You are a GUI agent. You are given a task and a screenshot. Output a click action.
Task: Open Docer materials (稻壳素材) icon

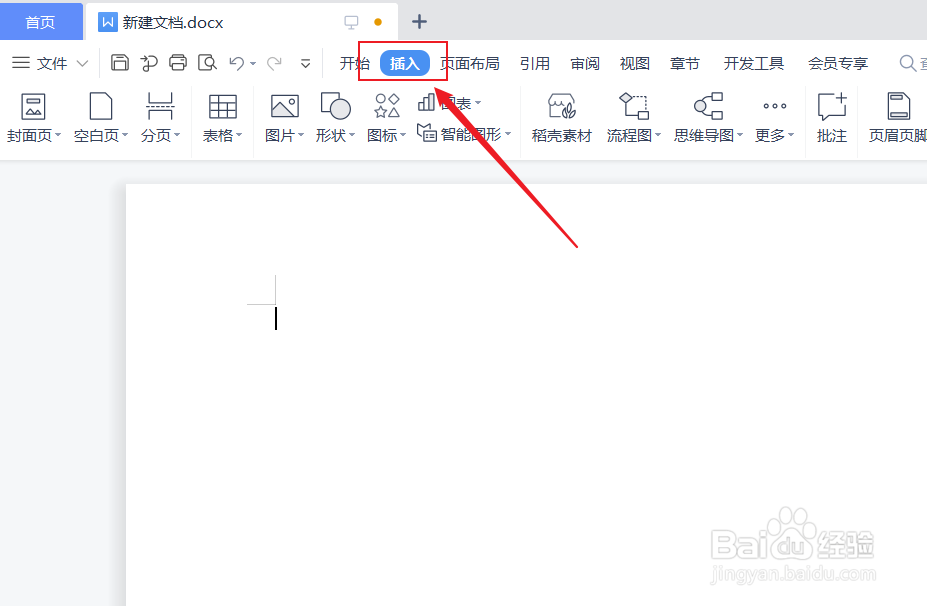[562, 106]
